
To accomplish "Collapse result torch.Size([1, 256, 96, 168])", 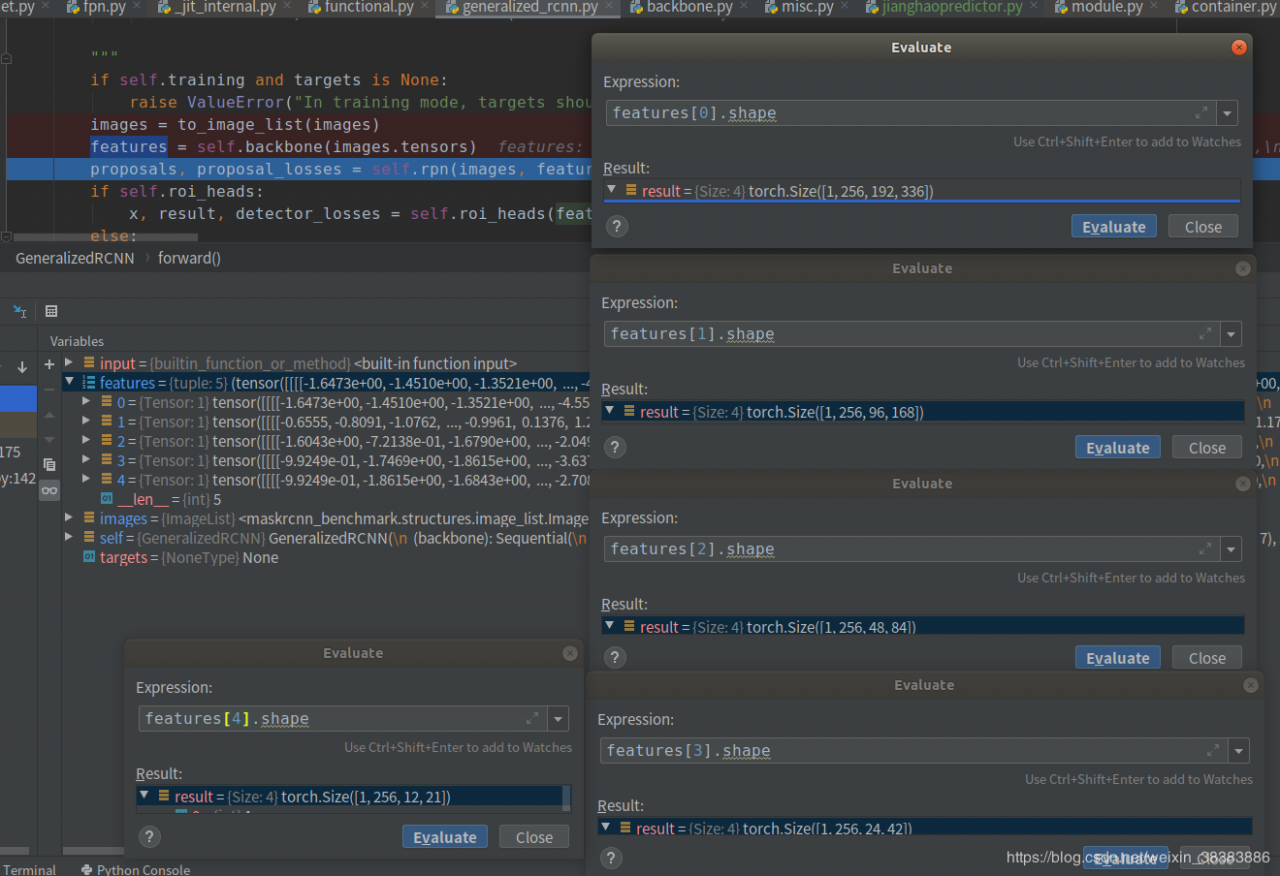I will tap(609, 411).
